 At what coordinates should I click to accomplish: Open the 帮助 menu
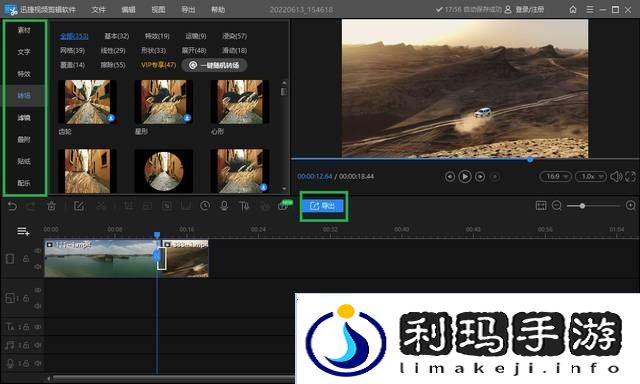pos(218,9)
